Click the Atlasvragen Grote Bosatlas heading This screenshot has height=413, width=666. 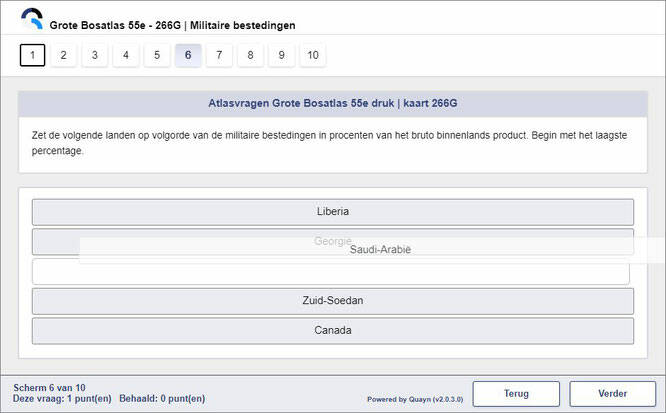333,103
